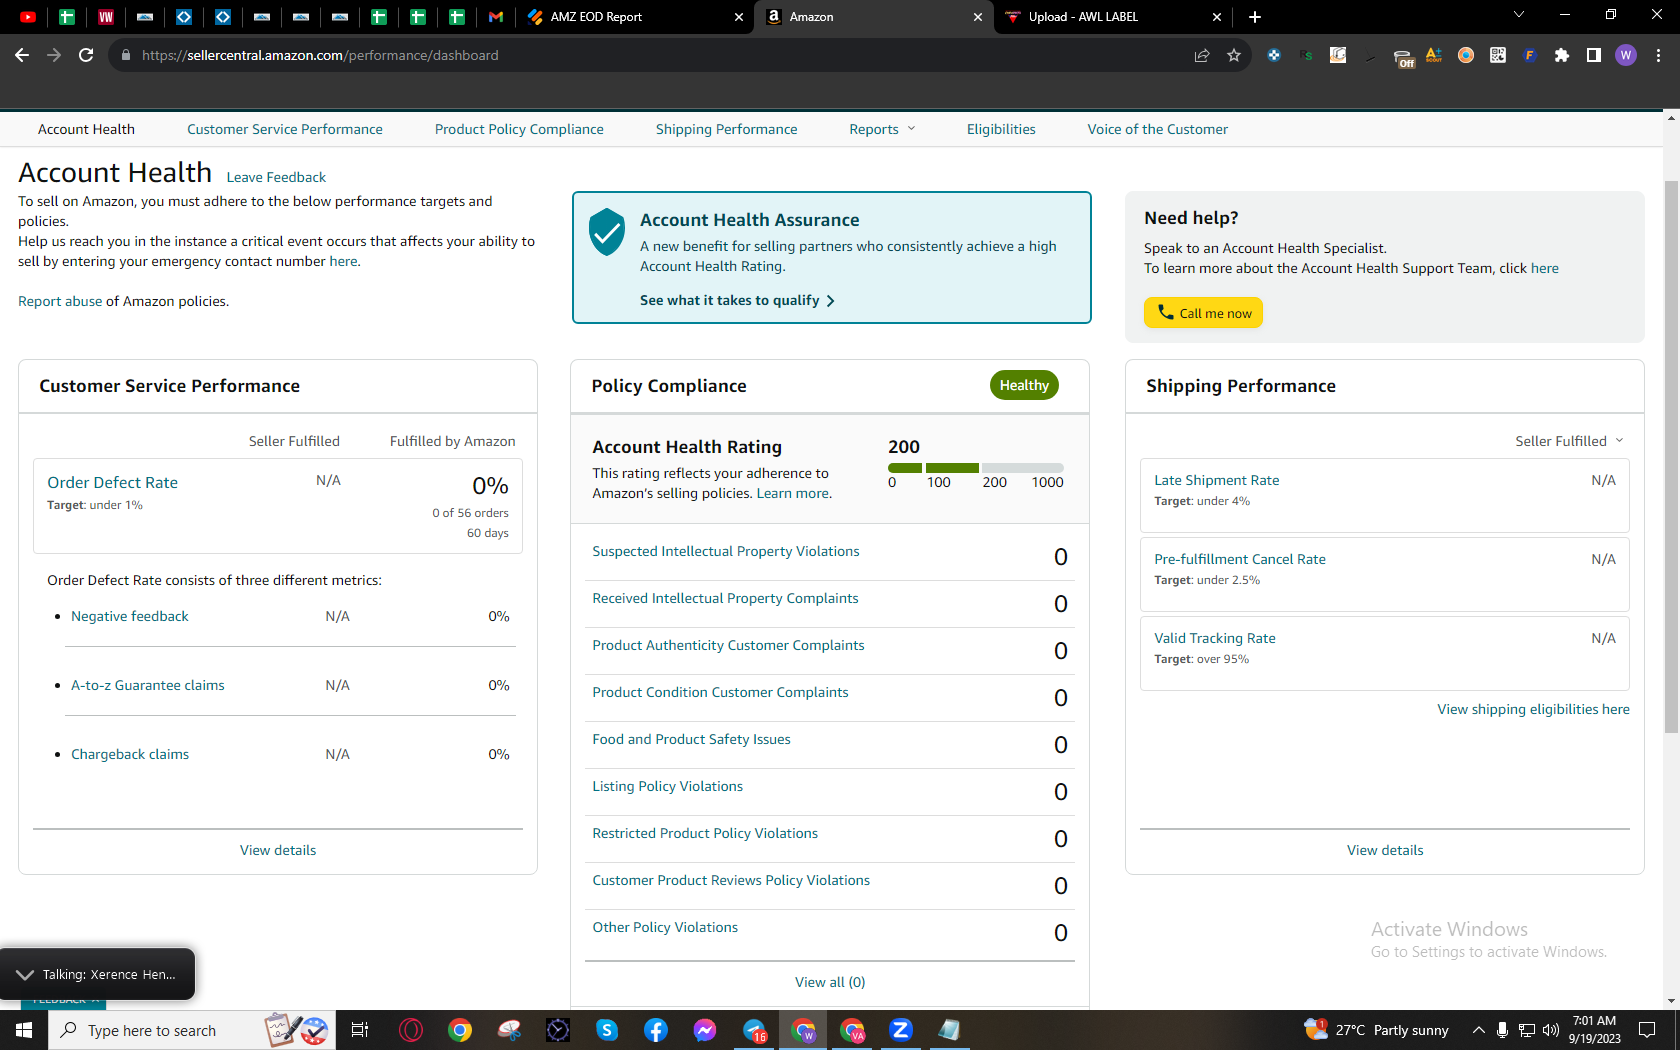The width and height of the screenshot is (1680, 1050).
Task: Click the Account Health Assurance shield icon
Action: 607,232
